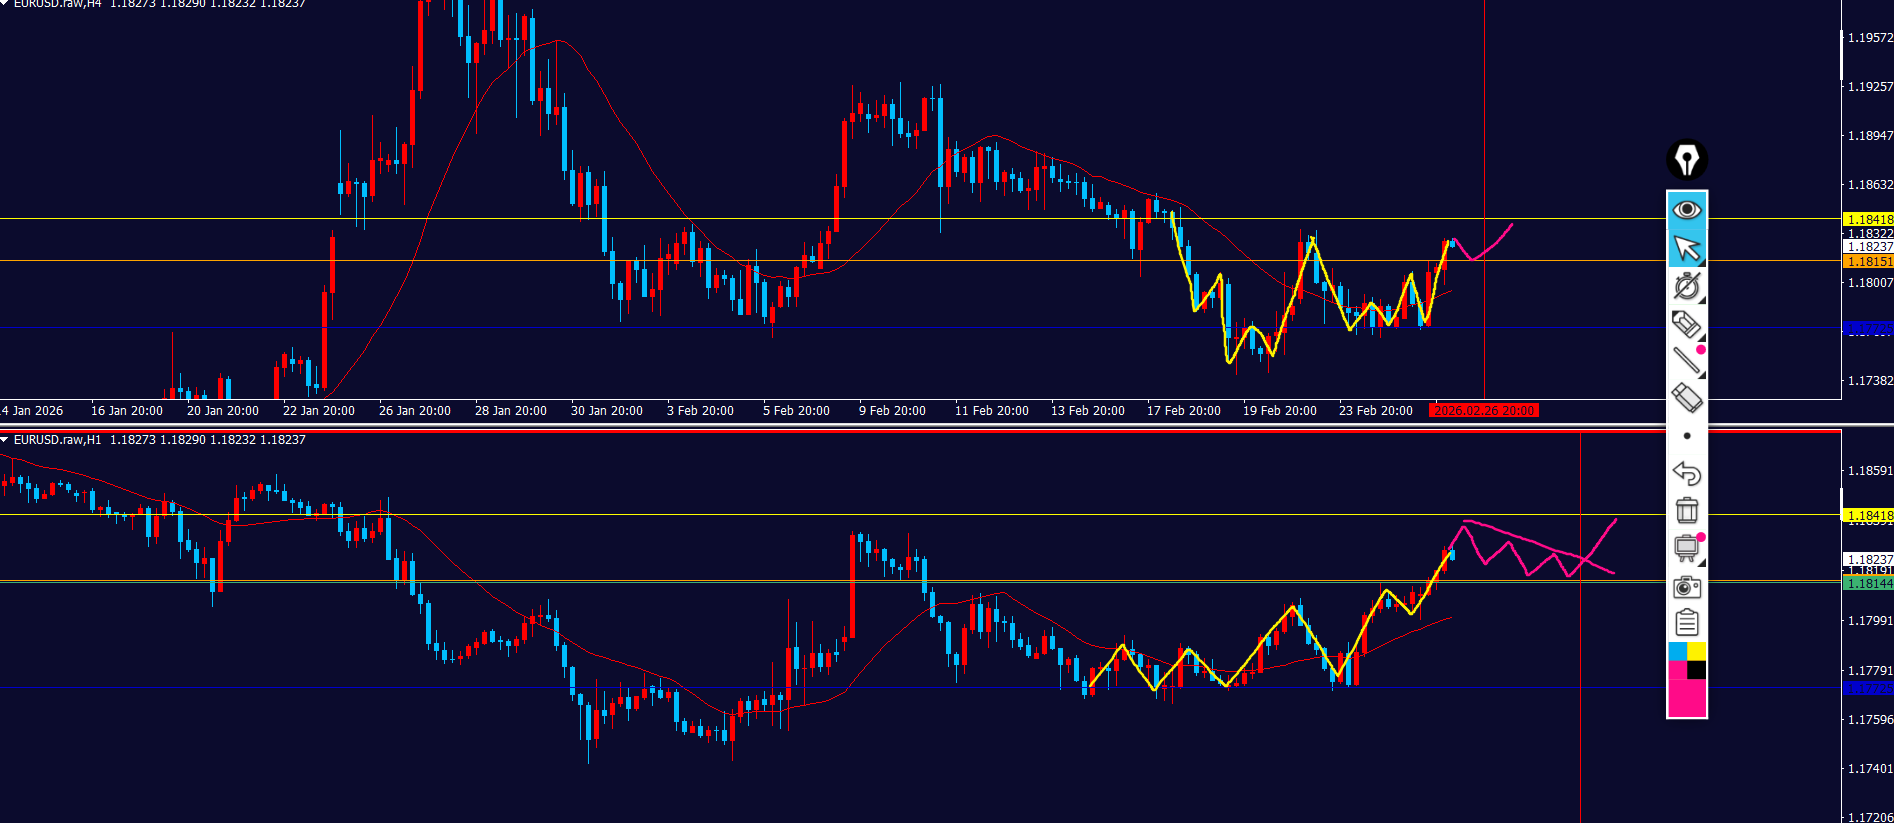Choose the straight line drawing tool
The width and height of the screenshot is (1894, 823).
1687,360
